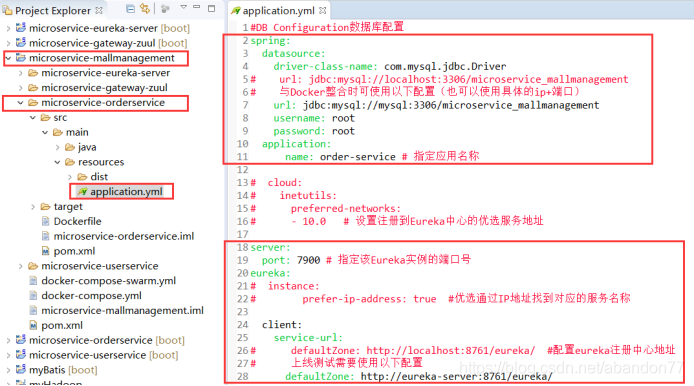Click microservice-eureka-server [boot] project icon
Viewport: 694px width, 386px height.
point(20,28)
